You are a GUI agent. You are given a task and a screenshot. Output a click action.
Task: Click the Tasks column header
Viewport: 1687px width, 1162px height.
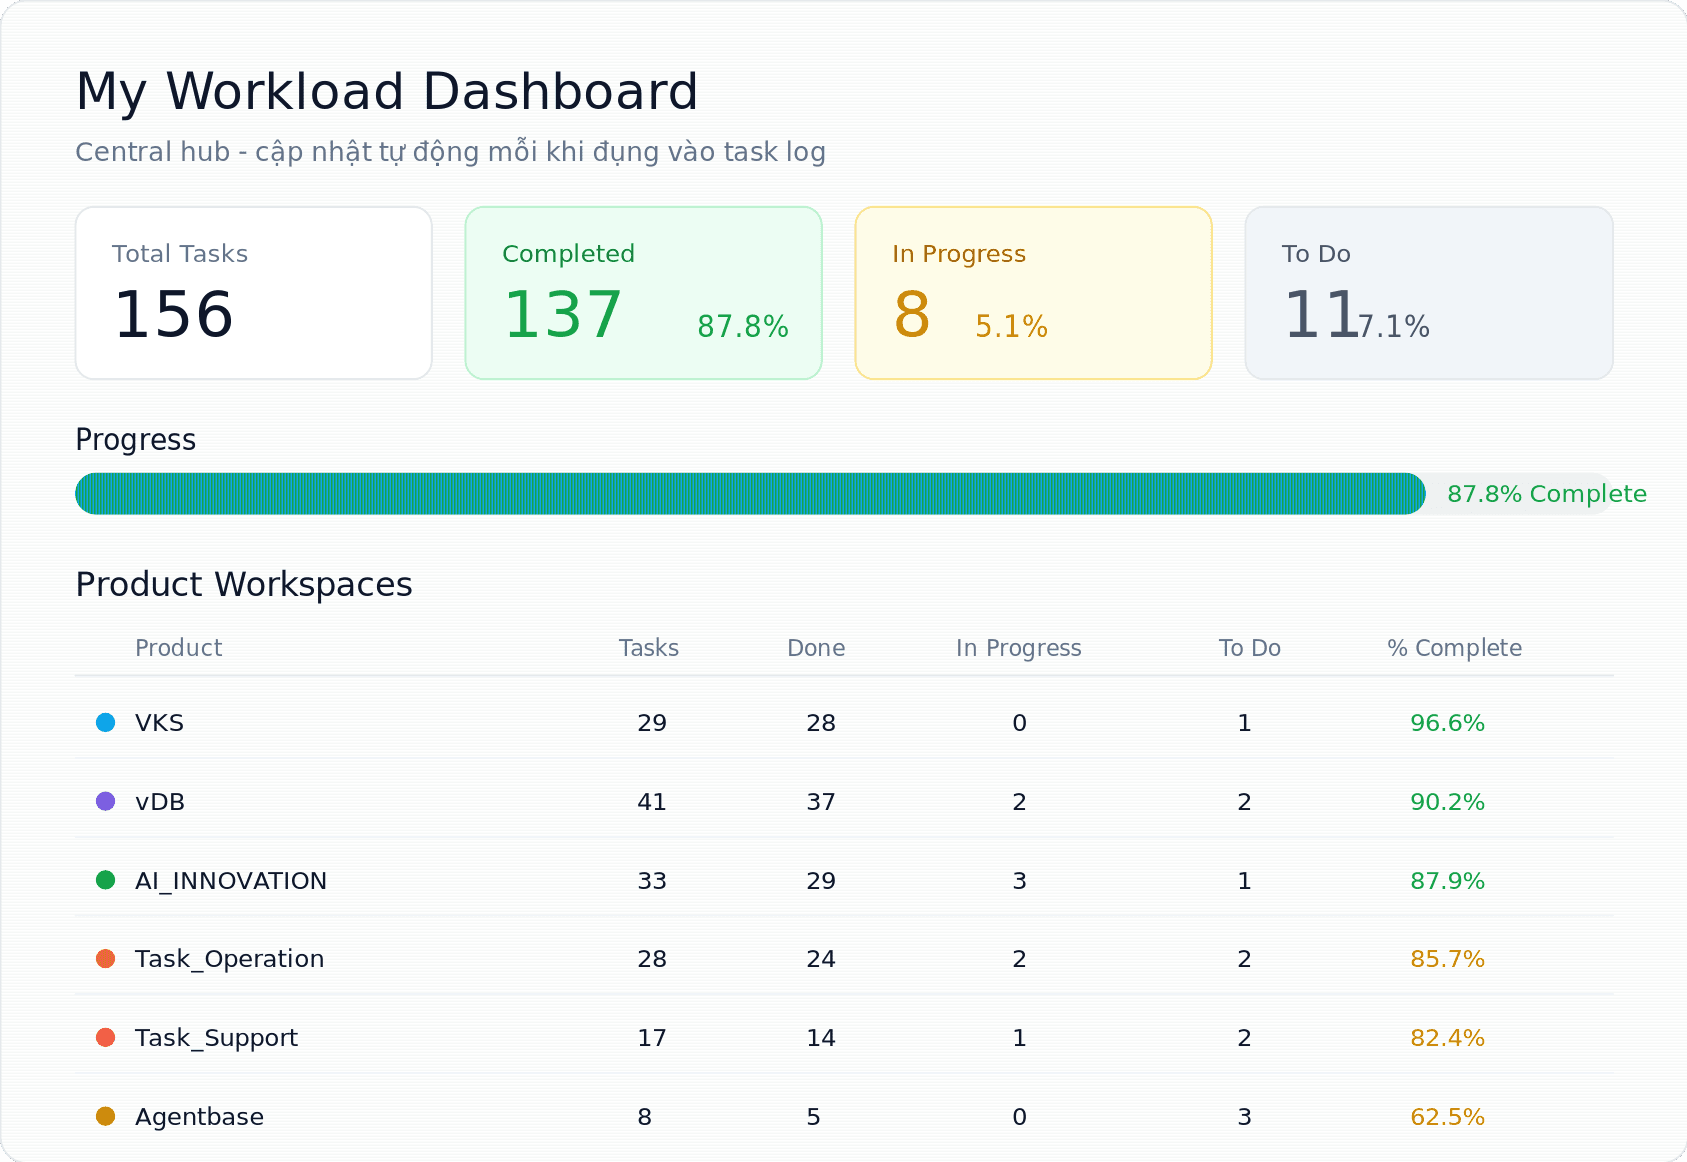click(649, 648)
